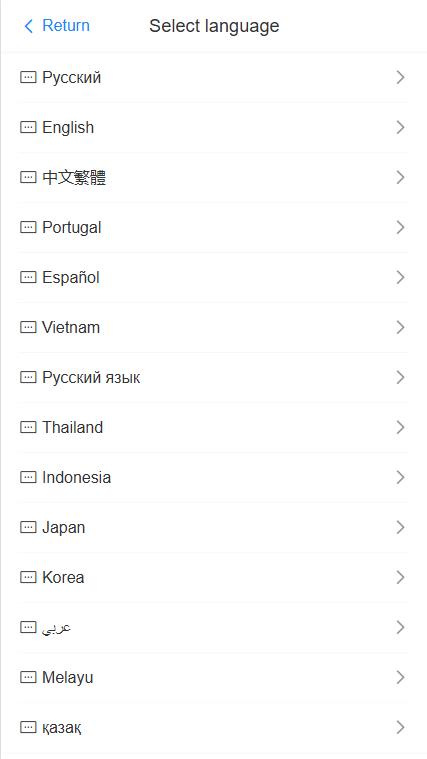Choose the Русский язык language entry
This screenshot has height=759, width=427.
[x=213, y=378]
